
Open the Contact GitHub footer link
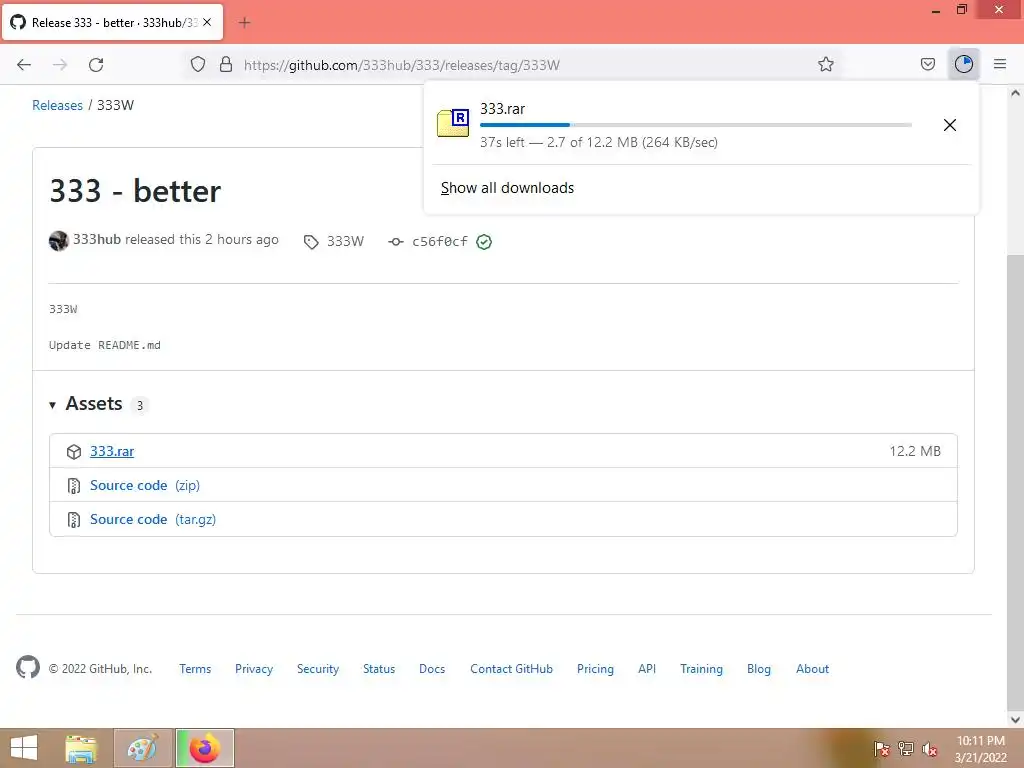pyautogui.click(x=511, y=669)
